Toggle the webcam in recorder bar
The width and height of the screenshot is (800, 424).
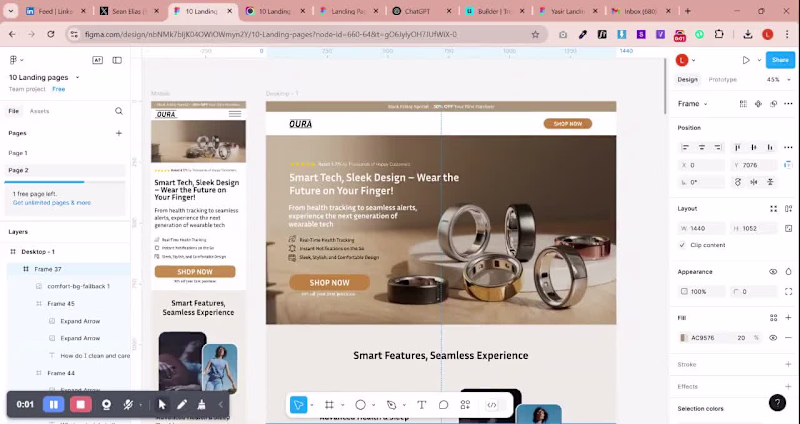tap(106, 405)
